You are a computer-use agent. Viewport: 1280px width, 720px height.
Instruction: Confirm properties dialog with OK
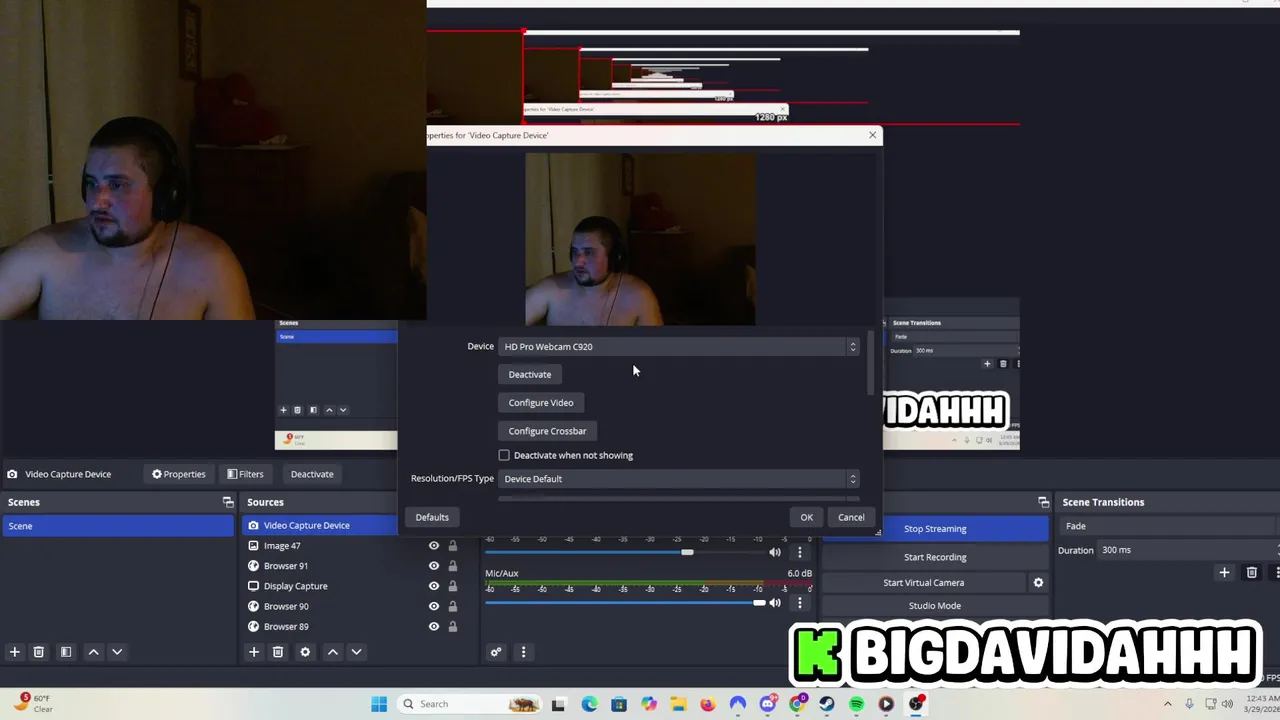807,517
